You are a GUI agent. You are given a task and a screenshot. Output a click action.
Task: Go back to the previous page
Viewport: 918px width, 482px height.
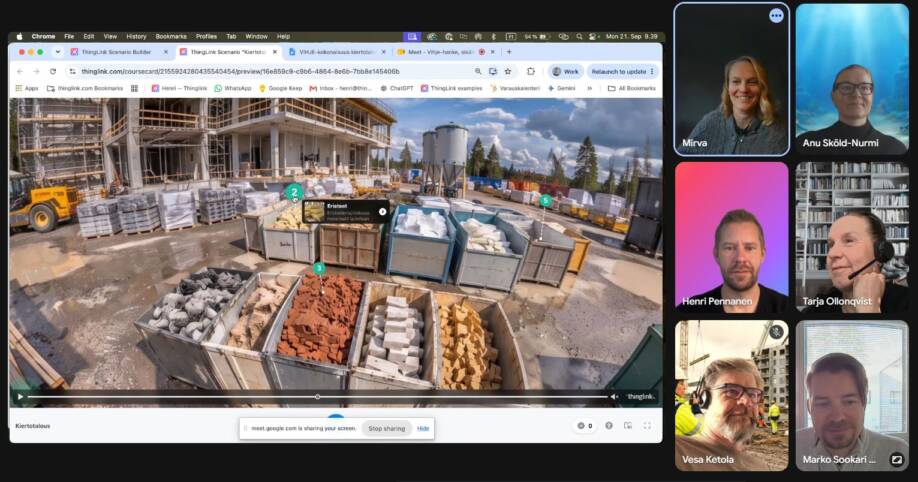[x=20, y=71]
